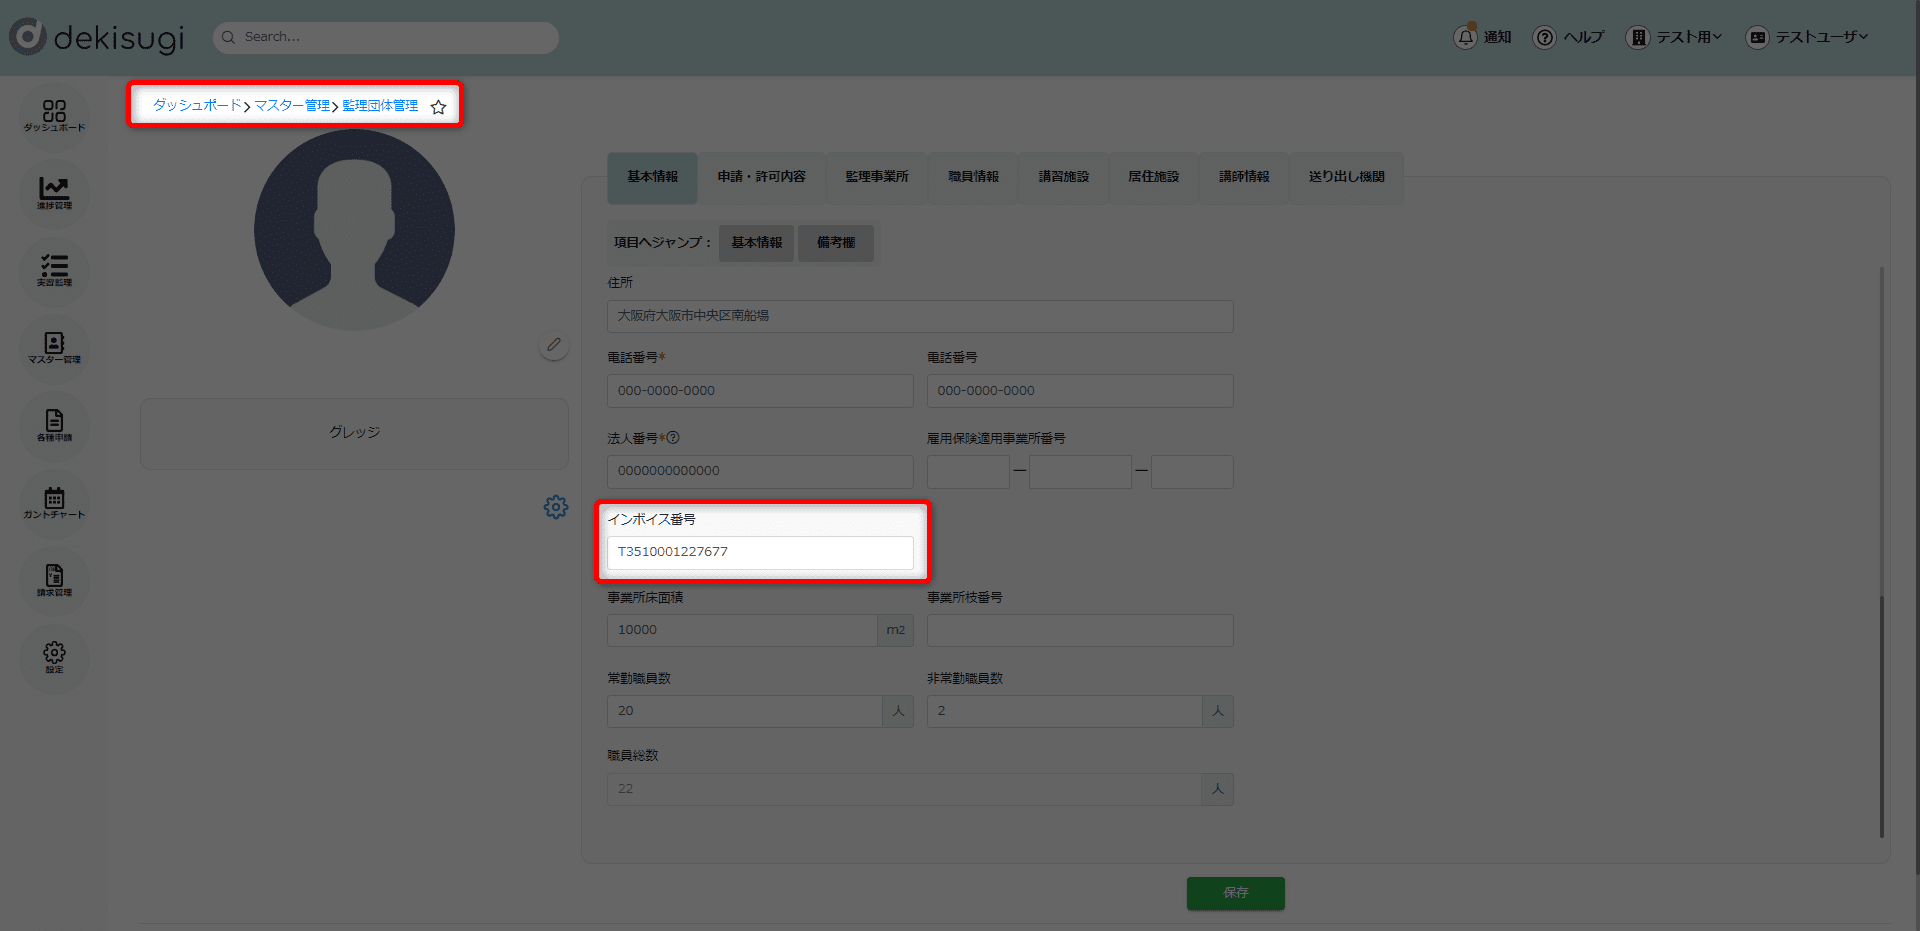Click the blue gear icon below name card
This screenshot has width=1920, height=931.
(x=556, y=507)
